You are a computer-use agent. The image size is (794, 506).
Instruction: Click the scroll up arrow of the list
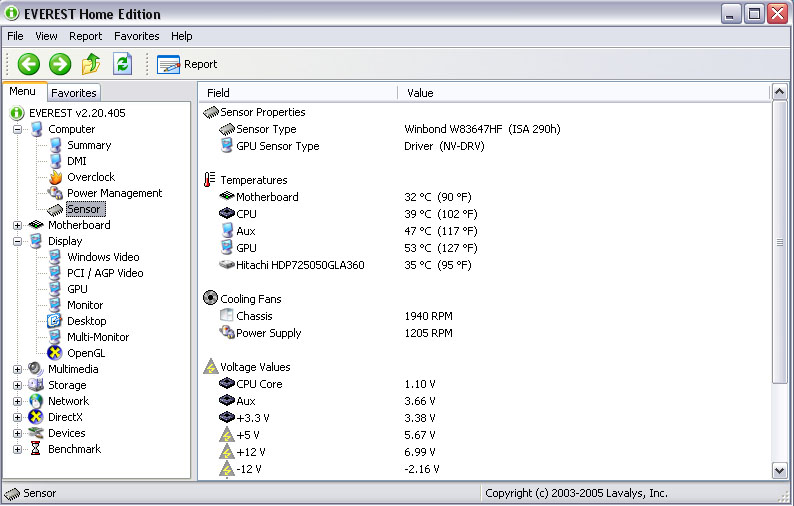pos(779,93)
